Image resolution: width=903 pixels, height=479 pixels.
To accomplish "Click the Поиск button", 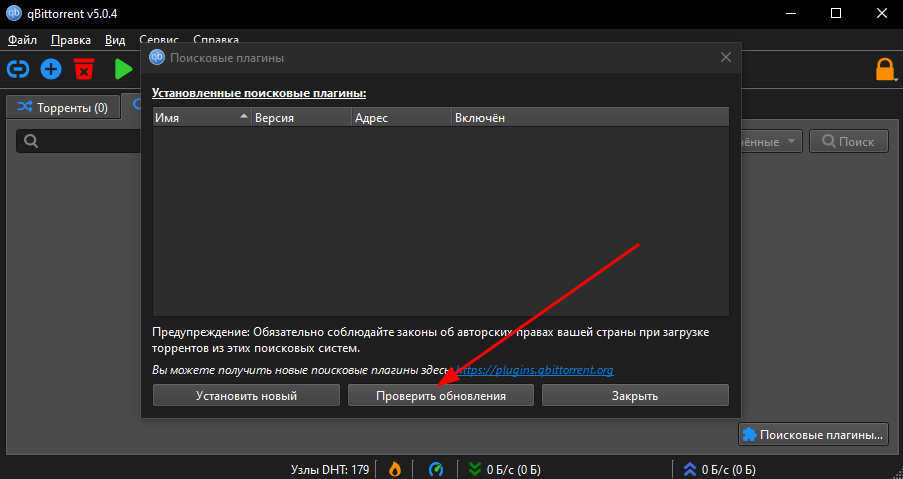I will pos(848,141).
